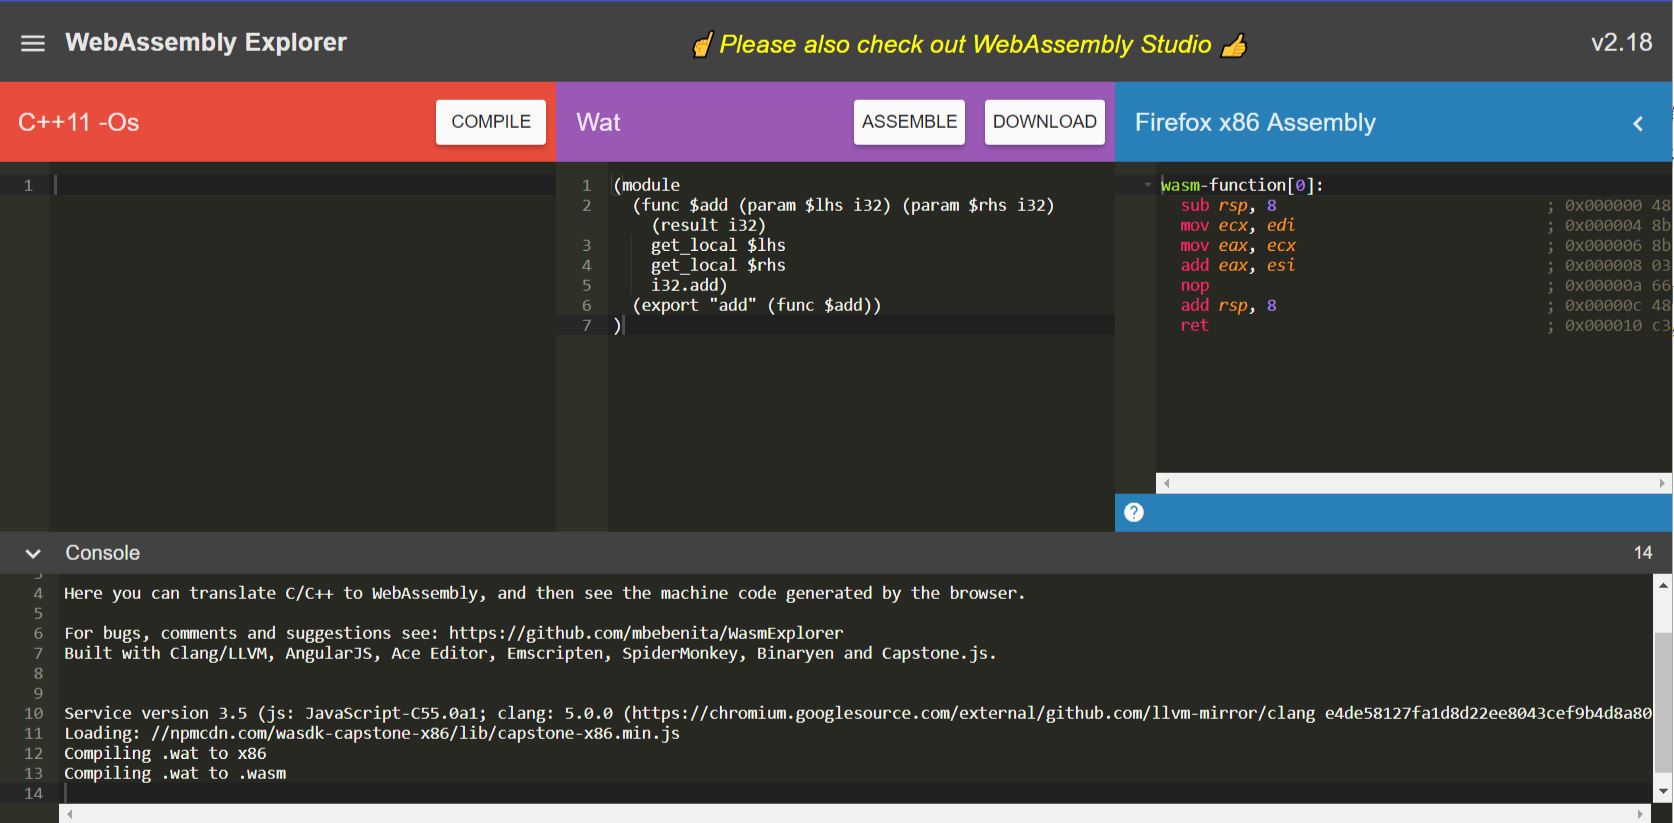Click the Wat panel heading
This screenshot has width=1674, height=823.
pyautogui.click(x=598, y=122)
